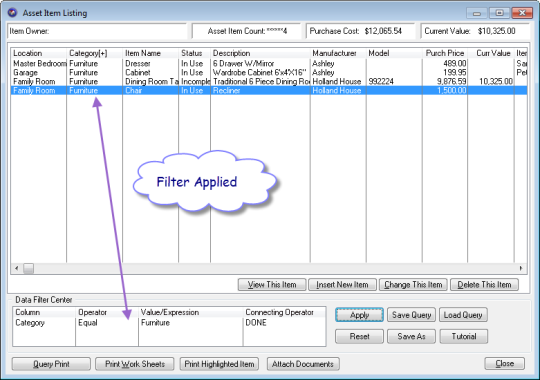
Task: Click the horizontal scrollbar thumb
Action: [x=28, y=268]
